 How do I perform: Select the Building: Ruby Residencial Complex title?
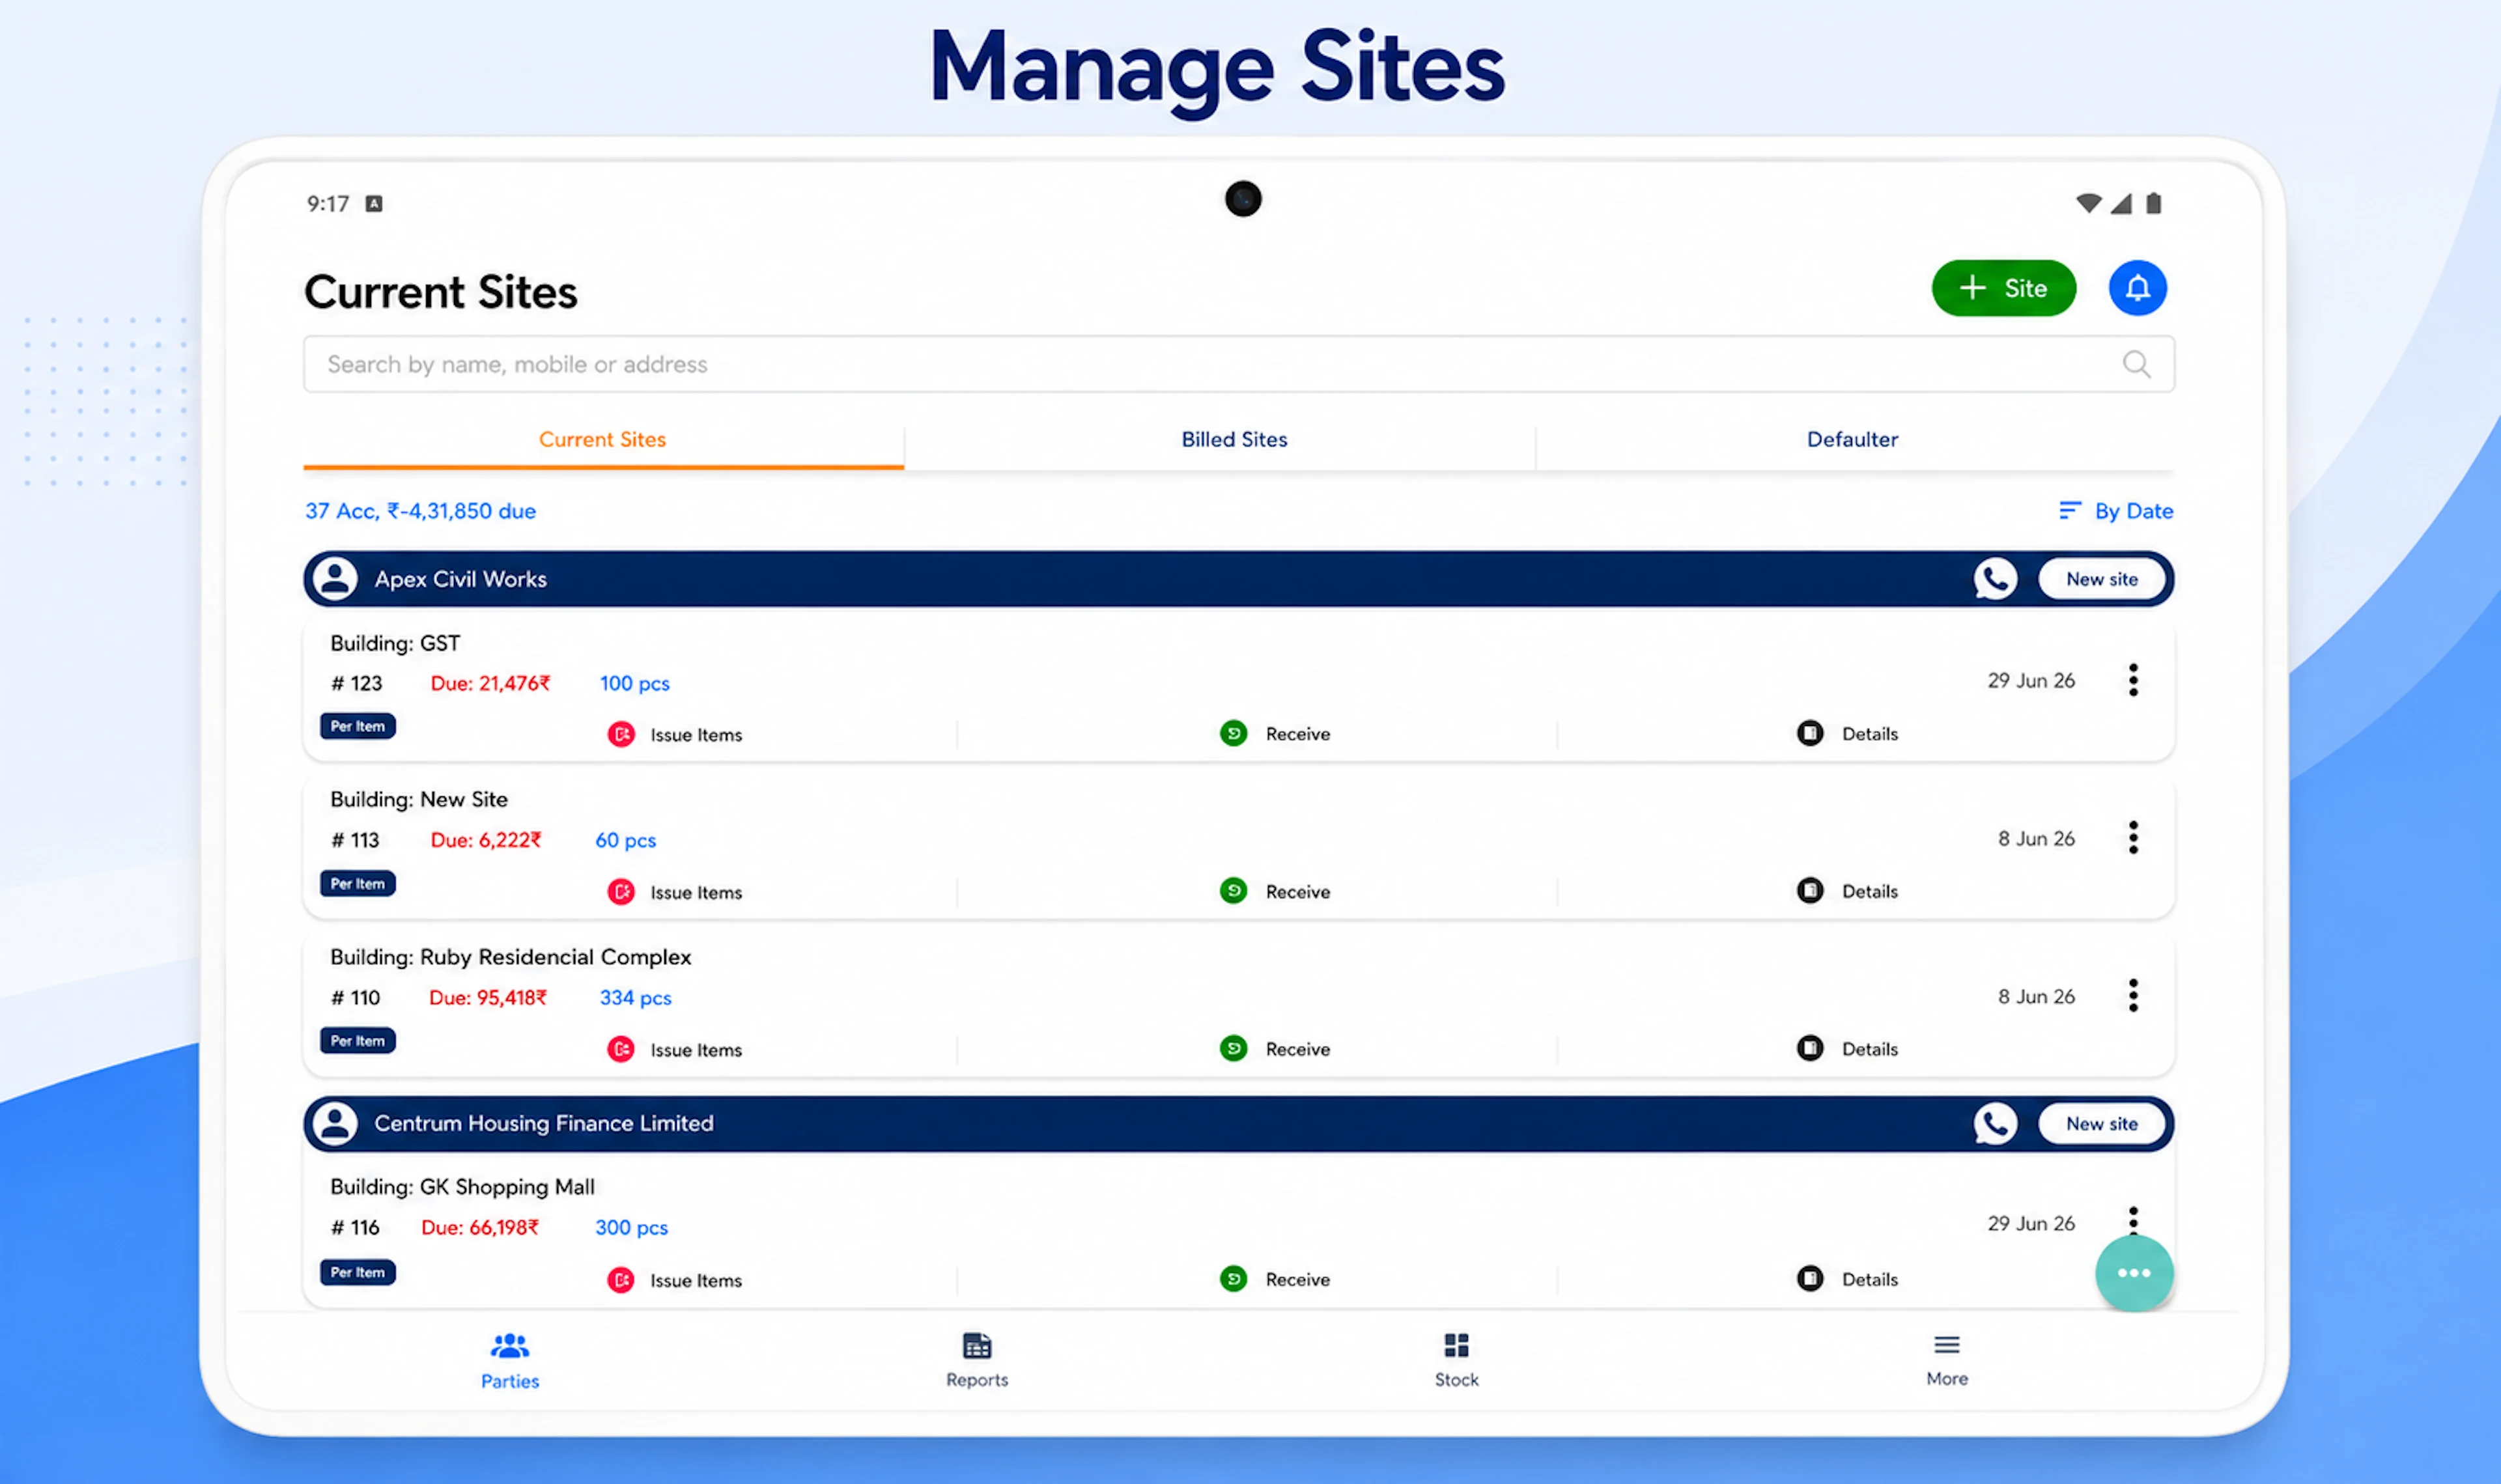click(510, 957)
